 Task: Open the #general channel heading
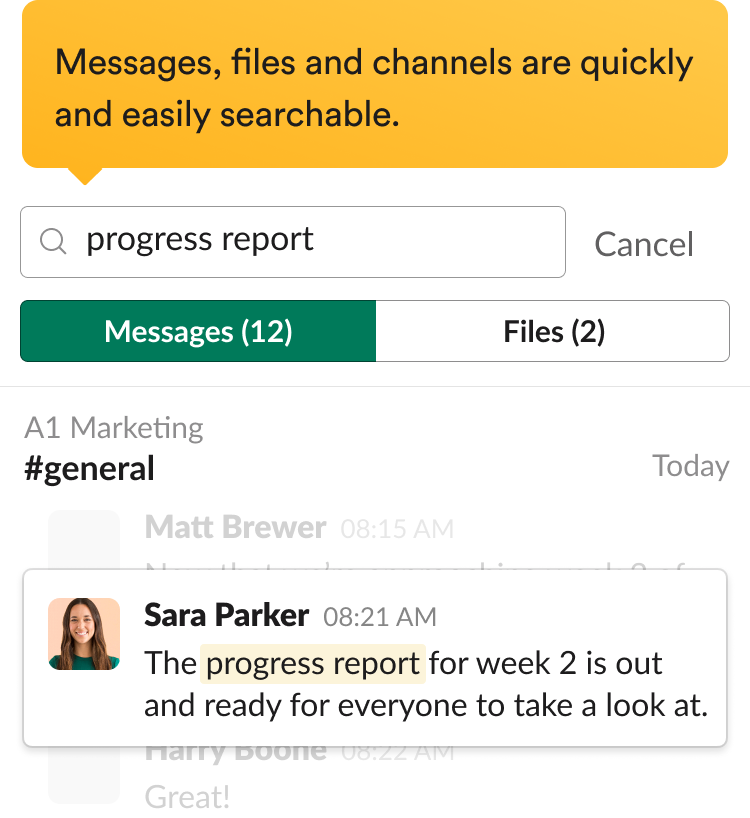point(89,468)
